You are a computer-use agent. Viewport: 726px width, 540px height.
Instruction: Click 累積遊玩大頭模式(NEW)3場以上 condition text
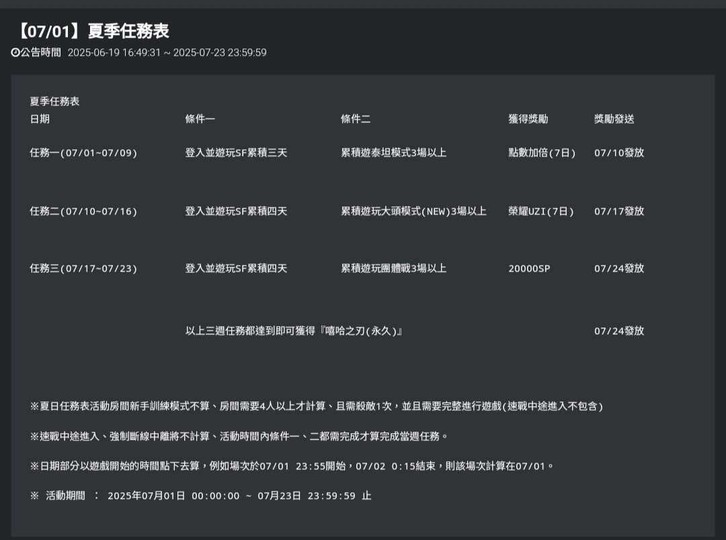(413, 211)
